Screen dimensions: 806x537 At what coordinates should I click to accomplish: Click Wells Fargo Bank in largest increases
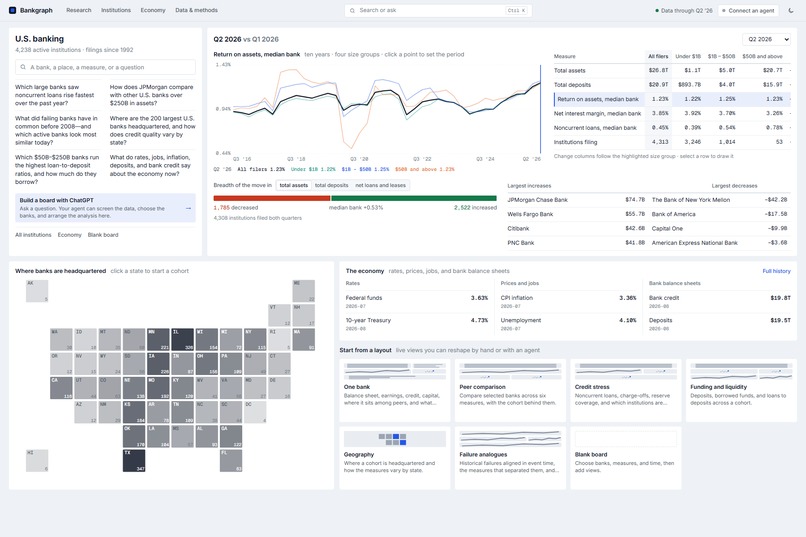[576, 214]
